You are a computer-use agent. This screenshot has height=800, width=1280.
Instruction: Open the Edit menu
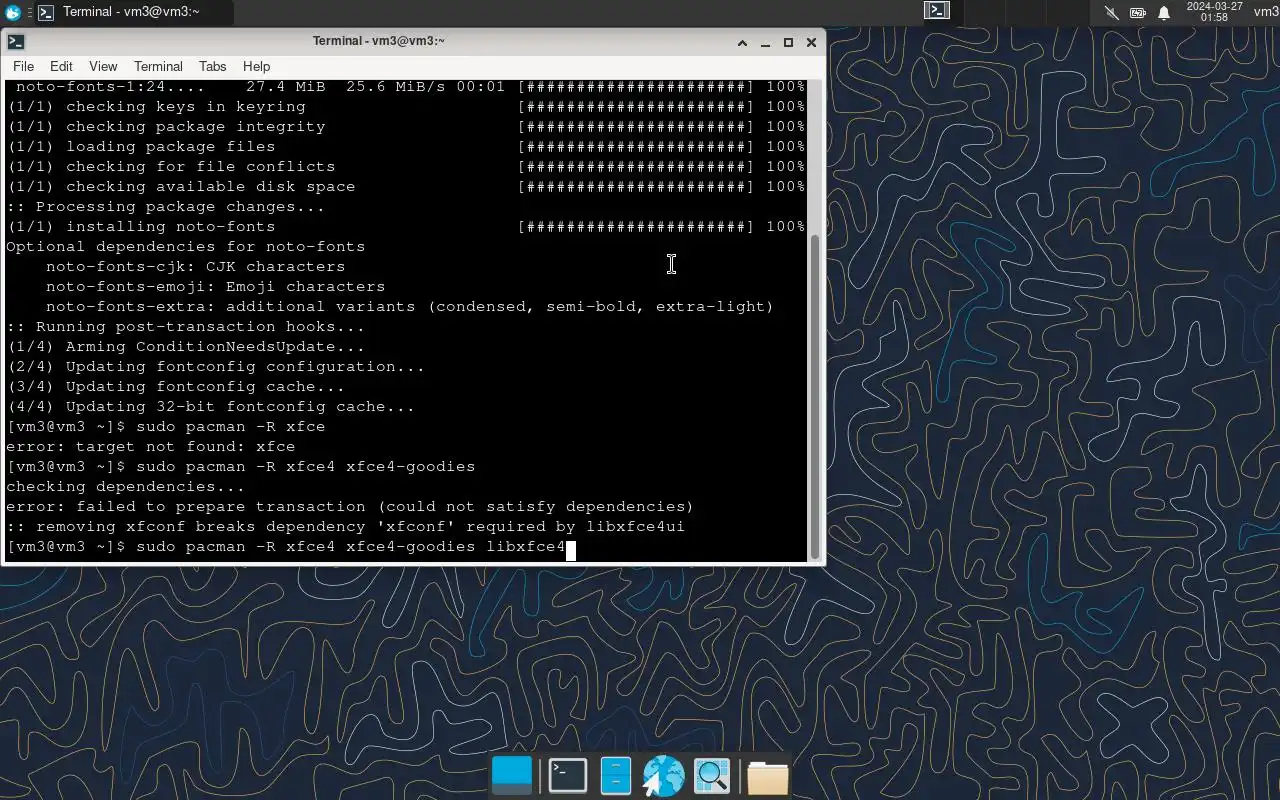click(61, 66)
